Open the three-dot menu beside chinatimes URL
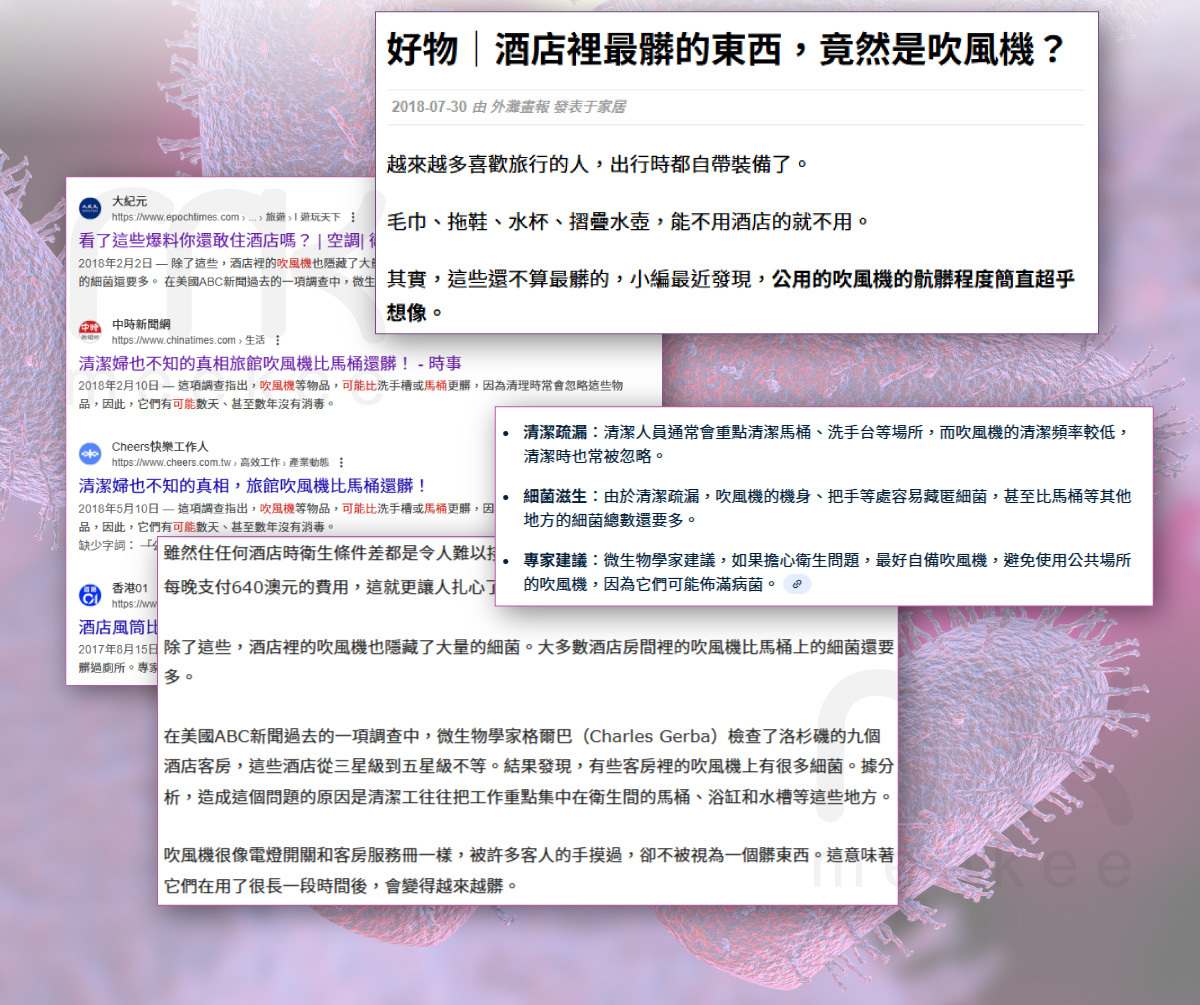Image resolution: width=1200 pixels, height=1005 pixels. point(277,340)
